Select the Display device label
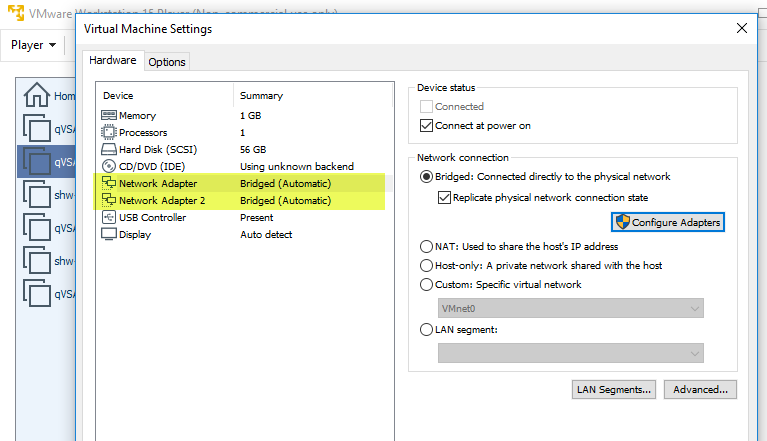The image size is (767, 441). (135, 235)
